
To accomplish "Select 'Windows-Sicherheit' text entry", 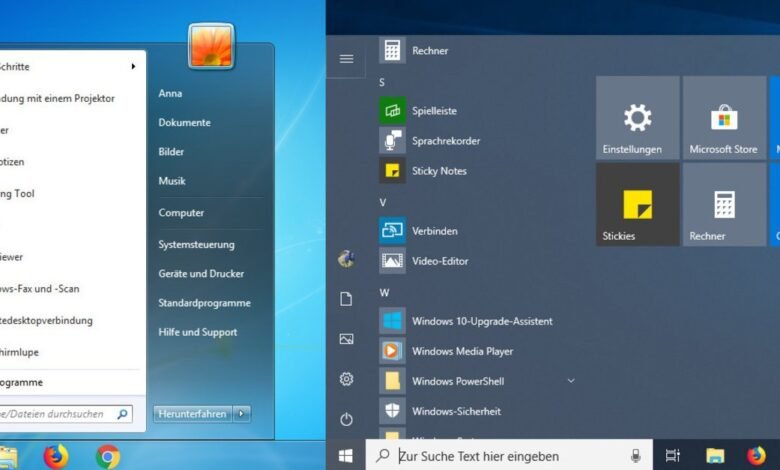I will click(x=456, y=411).
